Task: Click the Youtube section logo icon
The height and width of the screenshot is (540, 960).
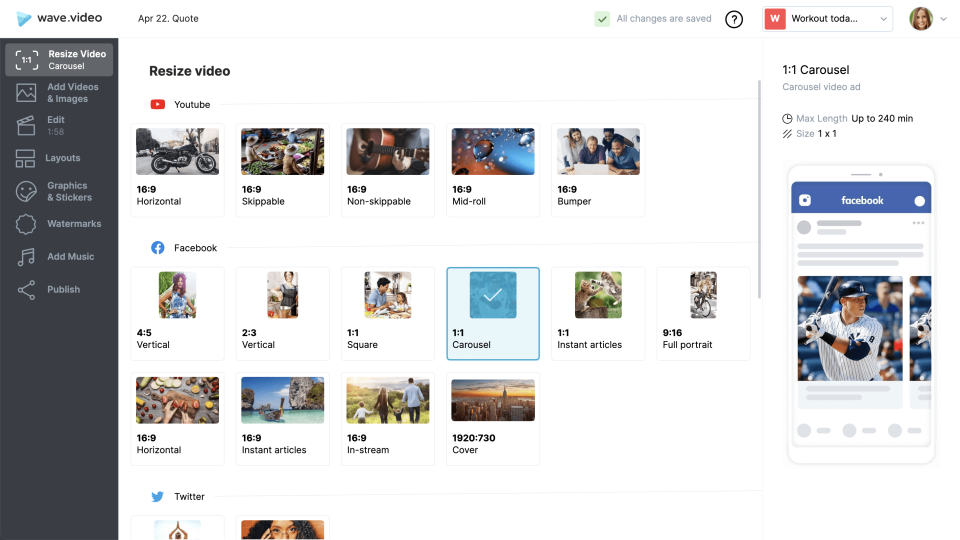Action: pos(158,105)
